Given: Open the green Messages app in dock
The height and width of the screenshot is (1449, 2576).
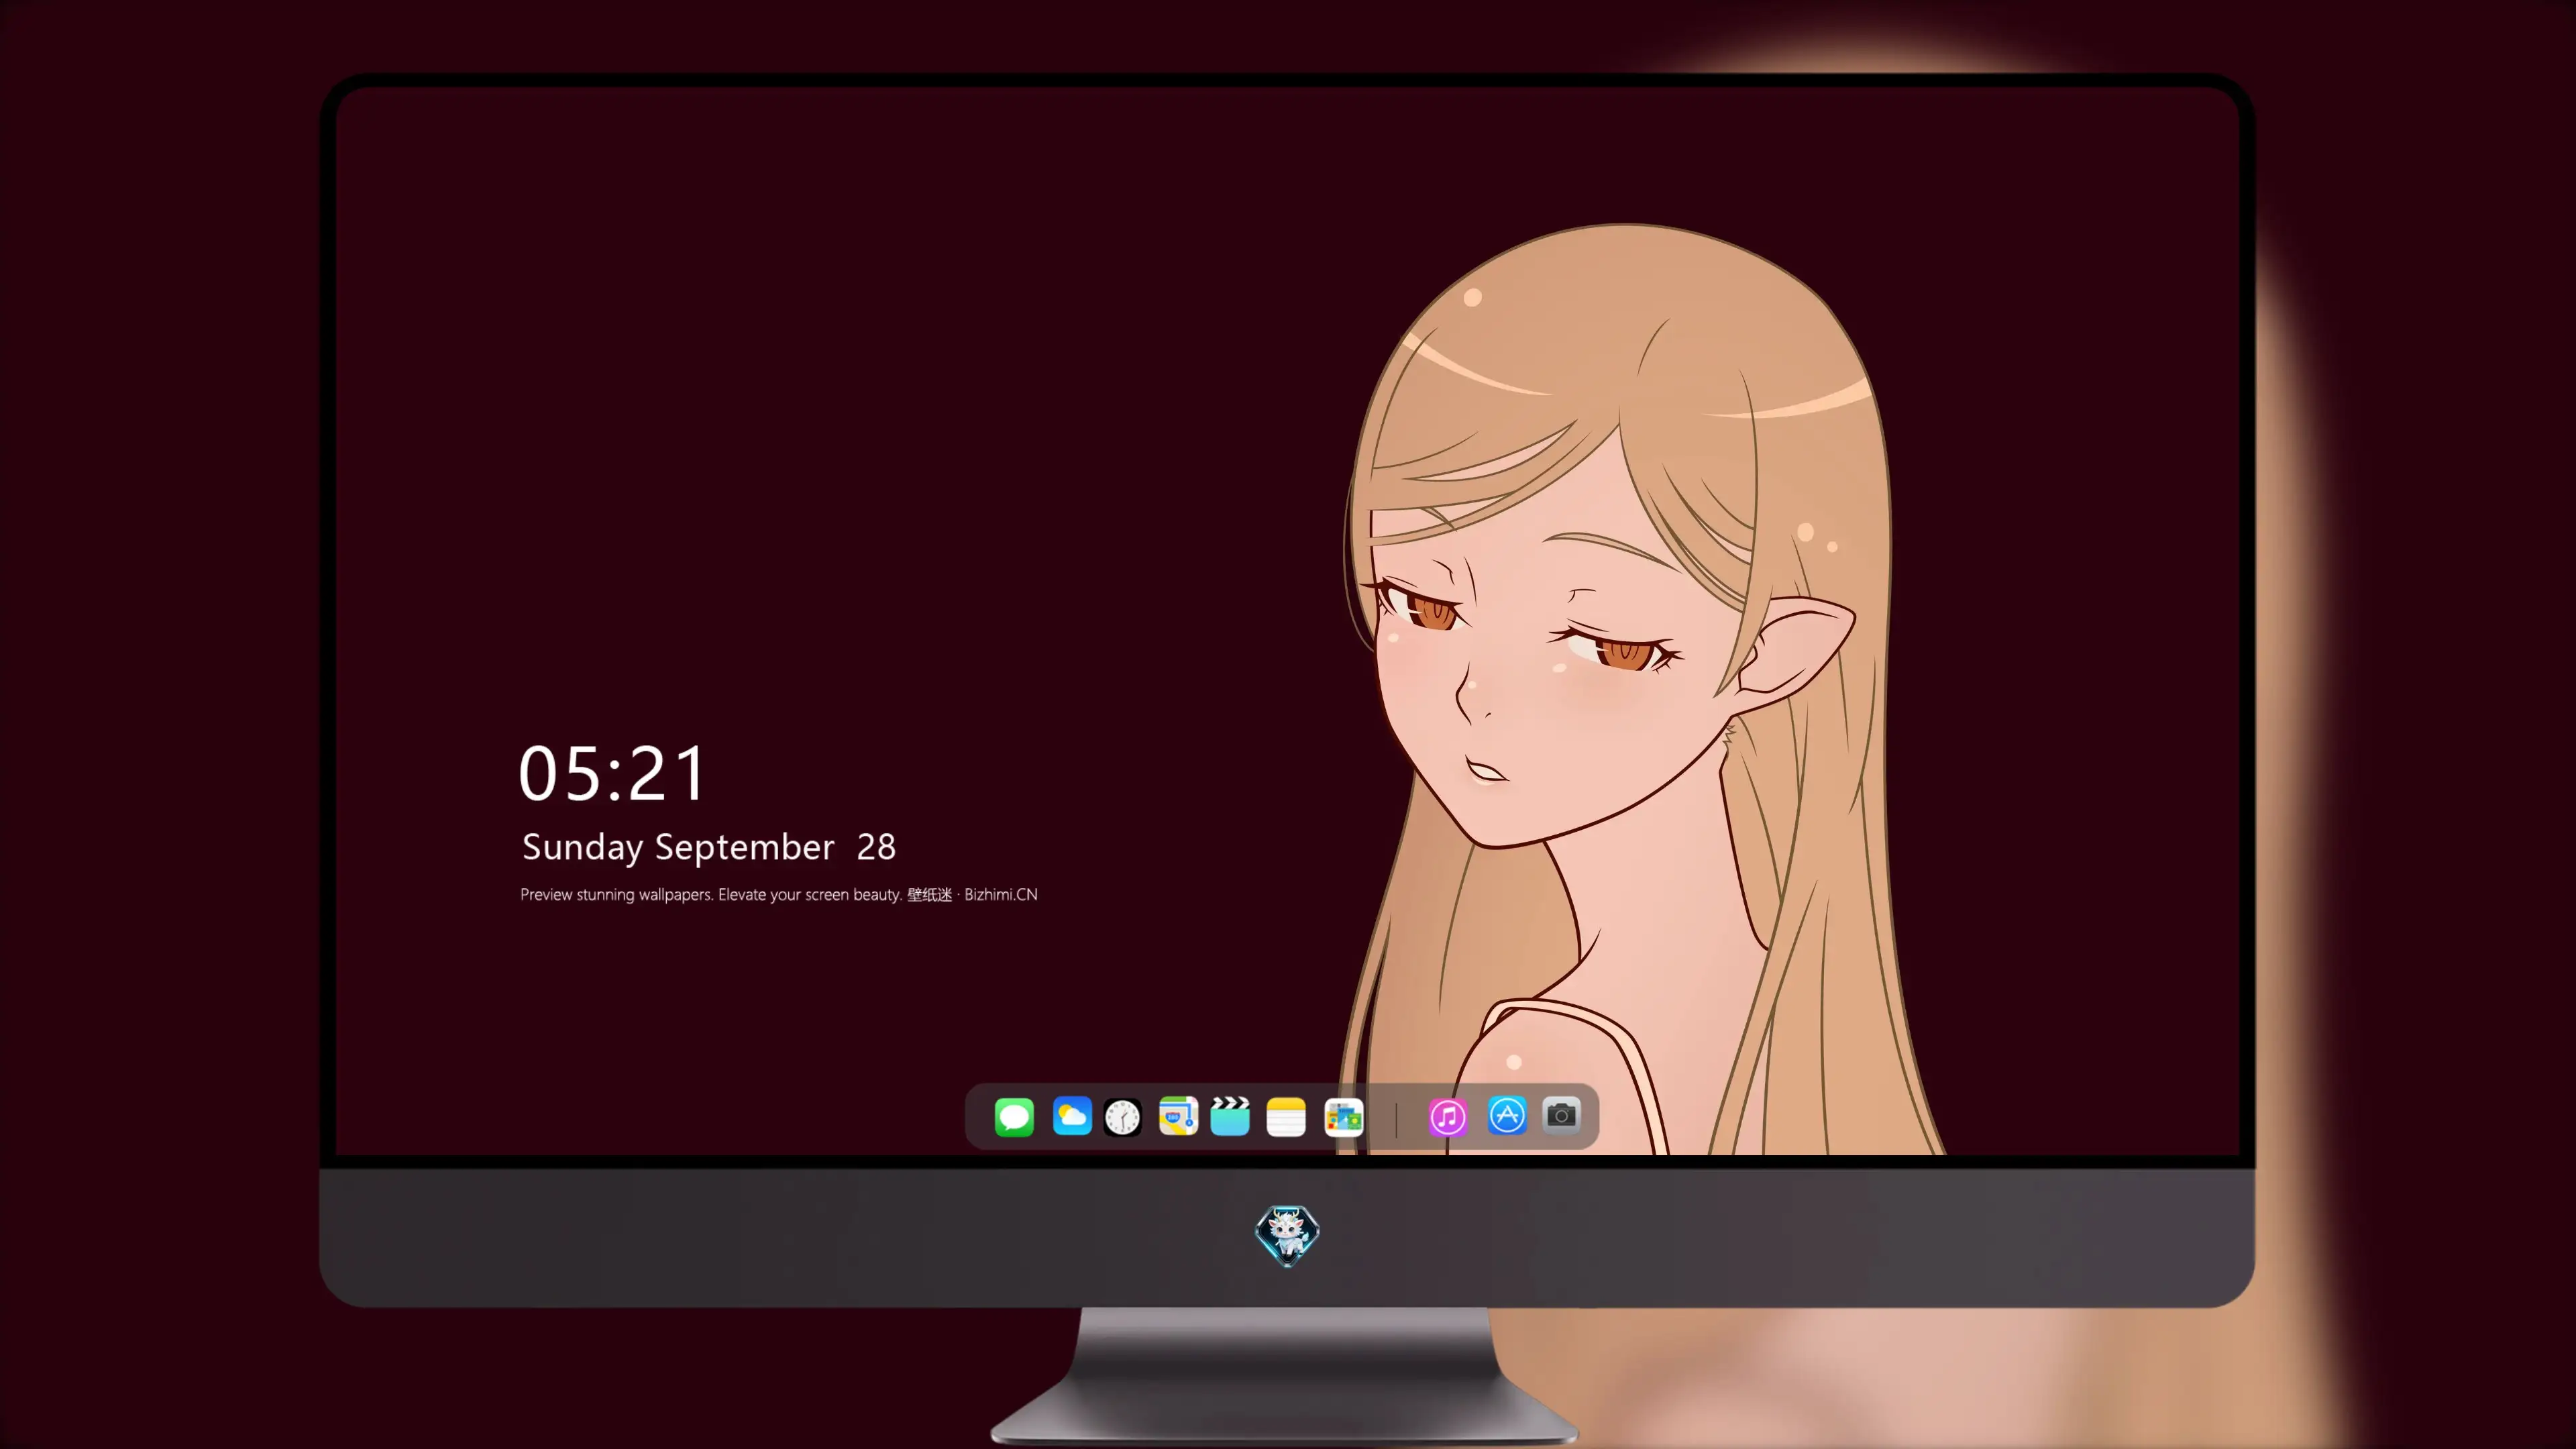Looking at the screenshot, I should pyautogui.click(x=1013, y=1116).
